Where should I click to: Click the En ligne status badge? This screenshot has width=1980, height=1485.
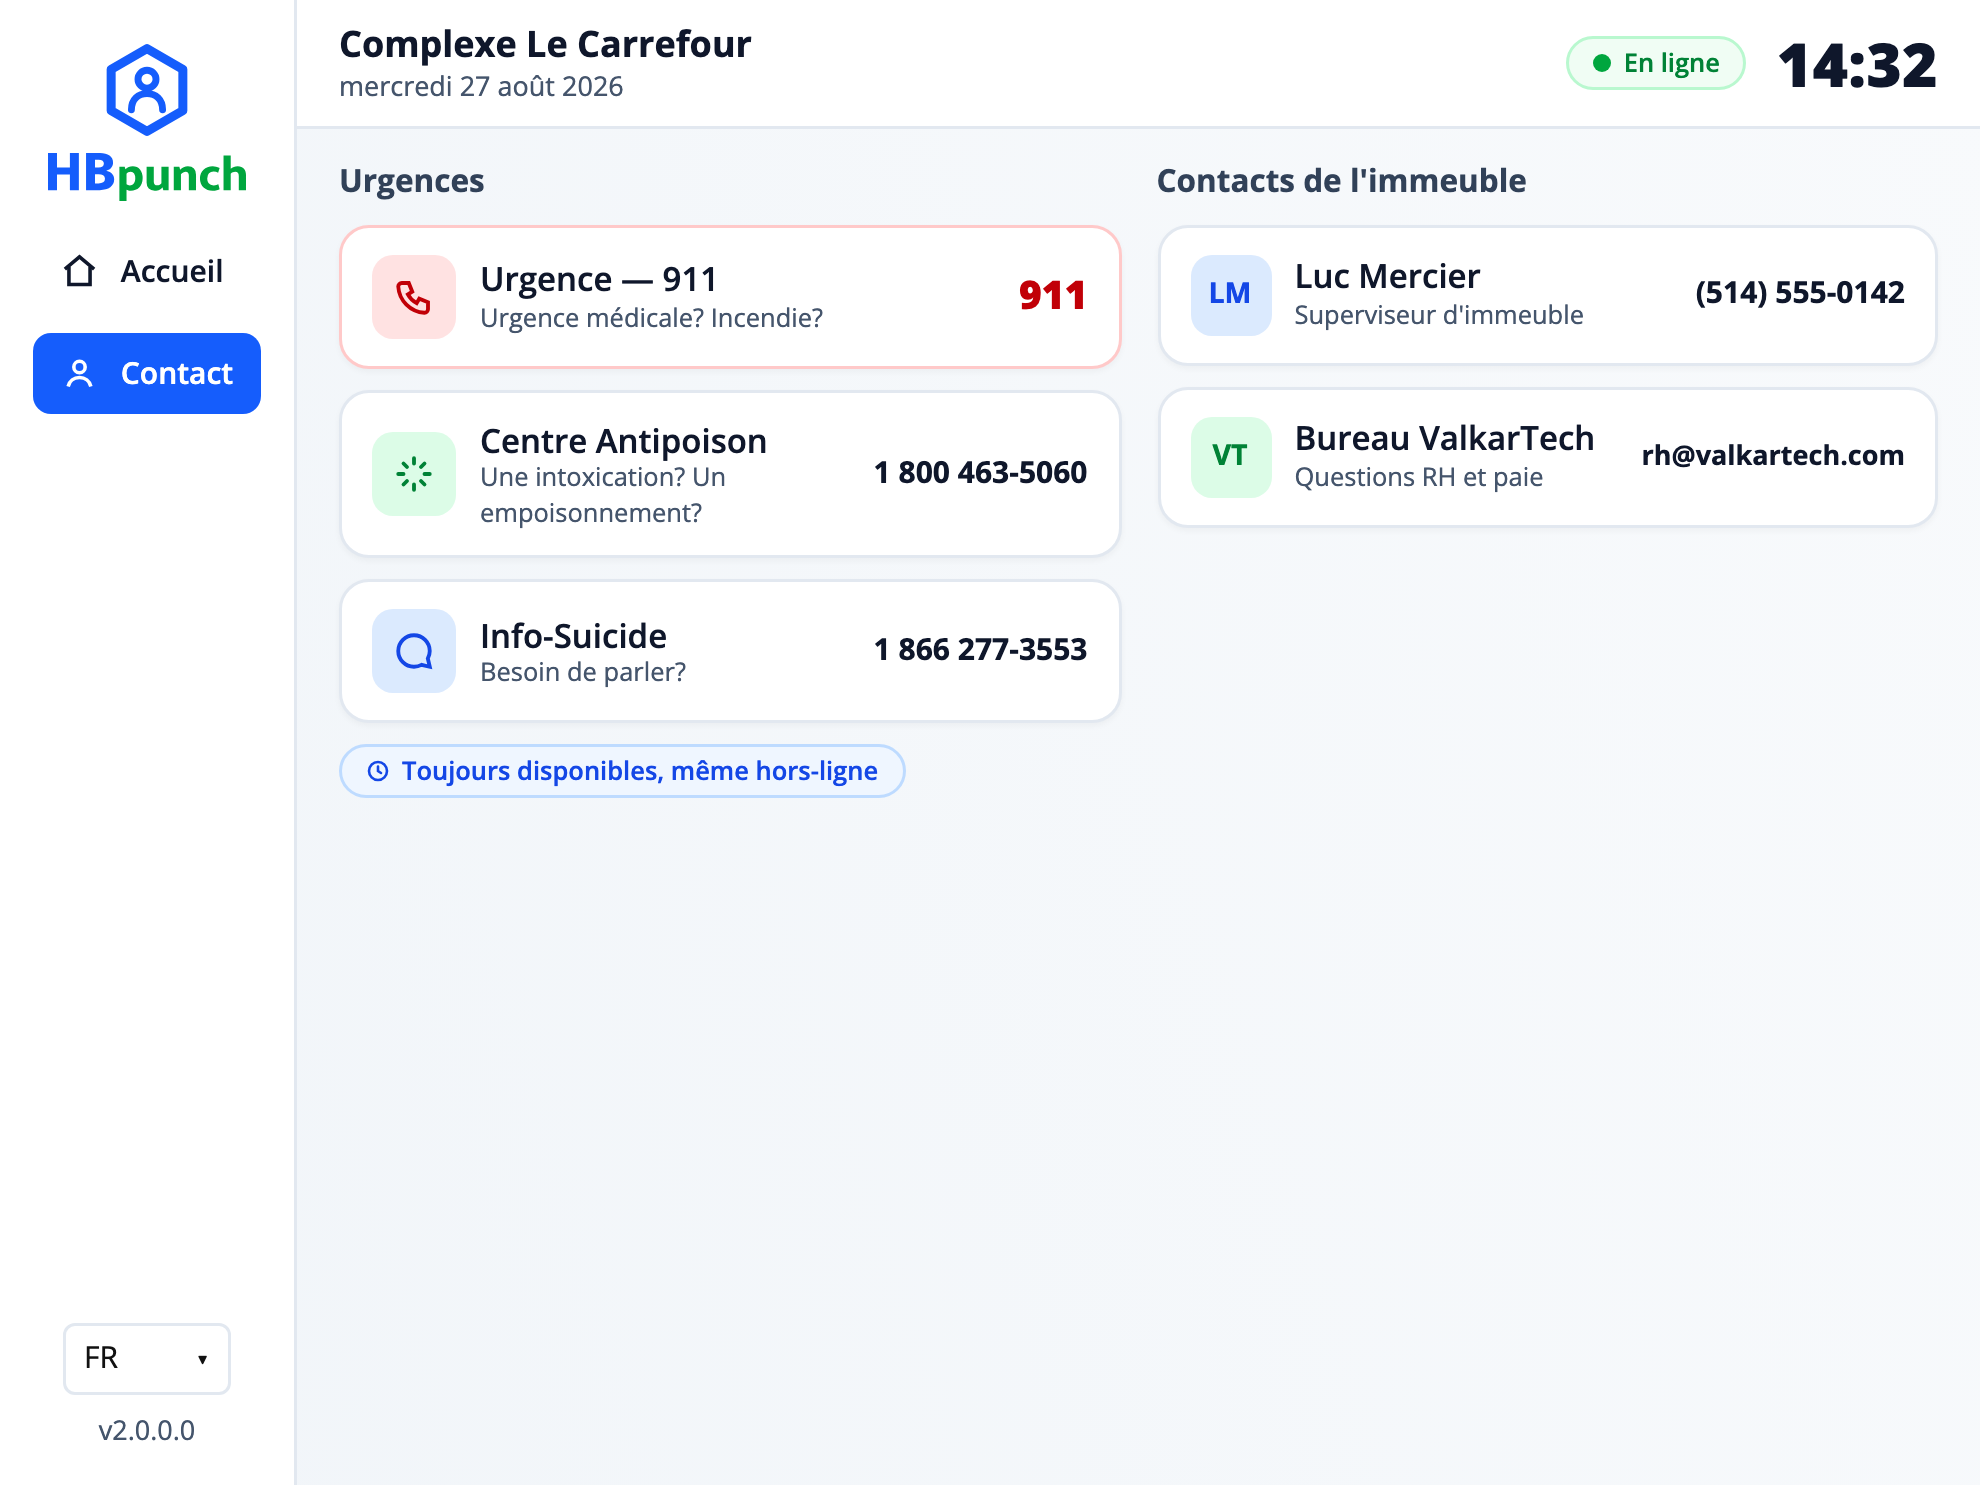1656,63
